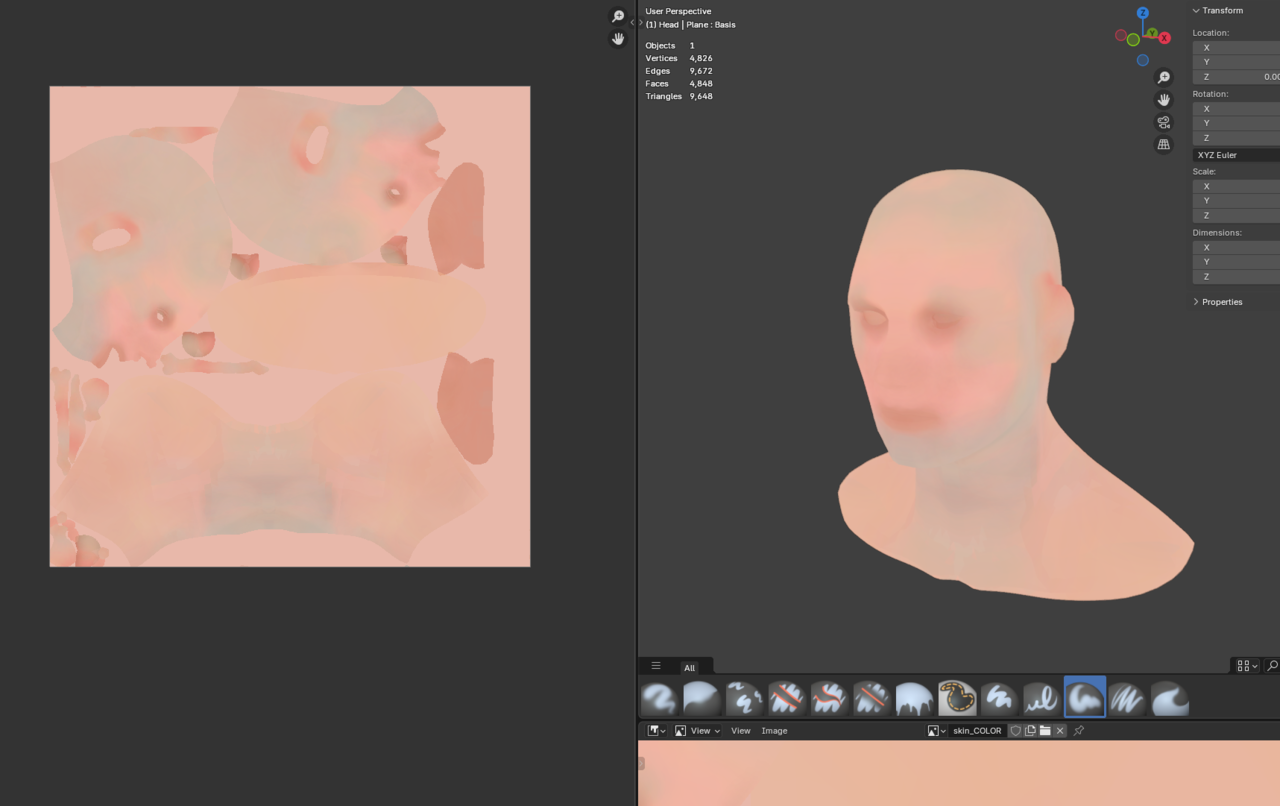The height and width of the screenshot is (806, 1280).
Task: Open the XYZ Euler rotation mode dropdown
Action: pos(1236,156)
